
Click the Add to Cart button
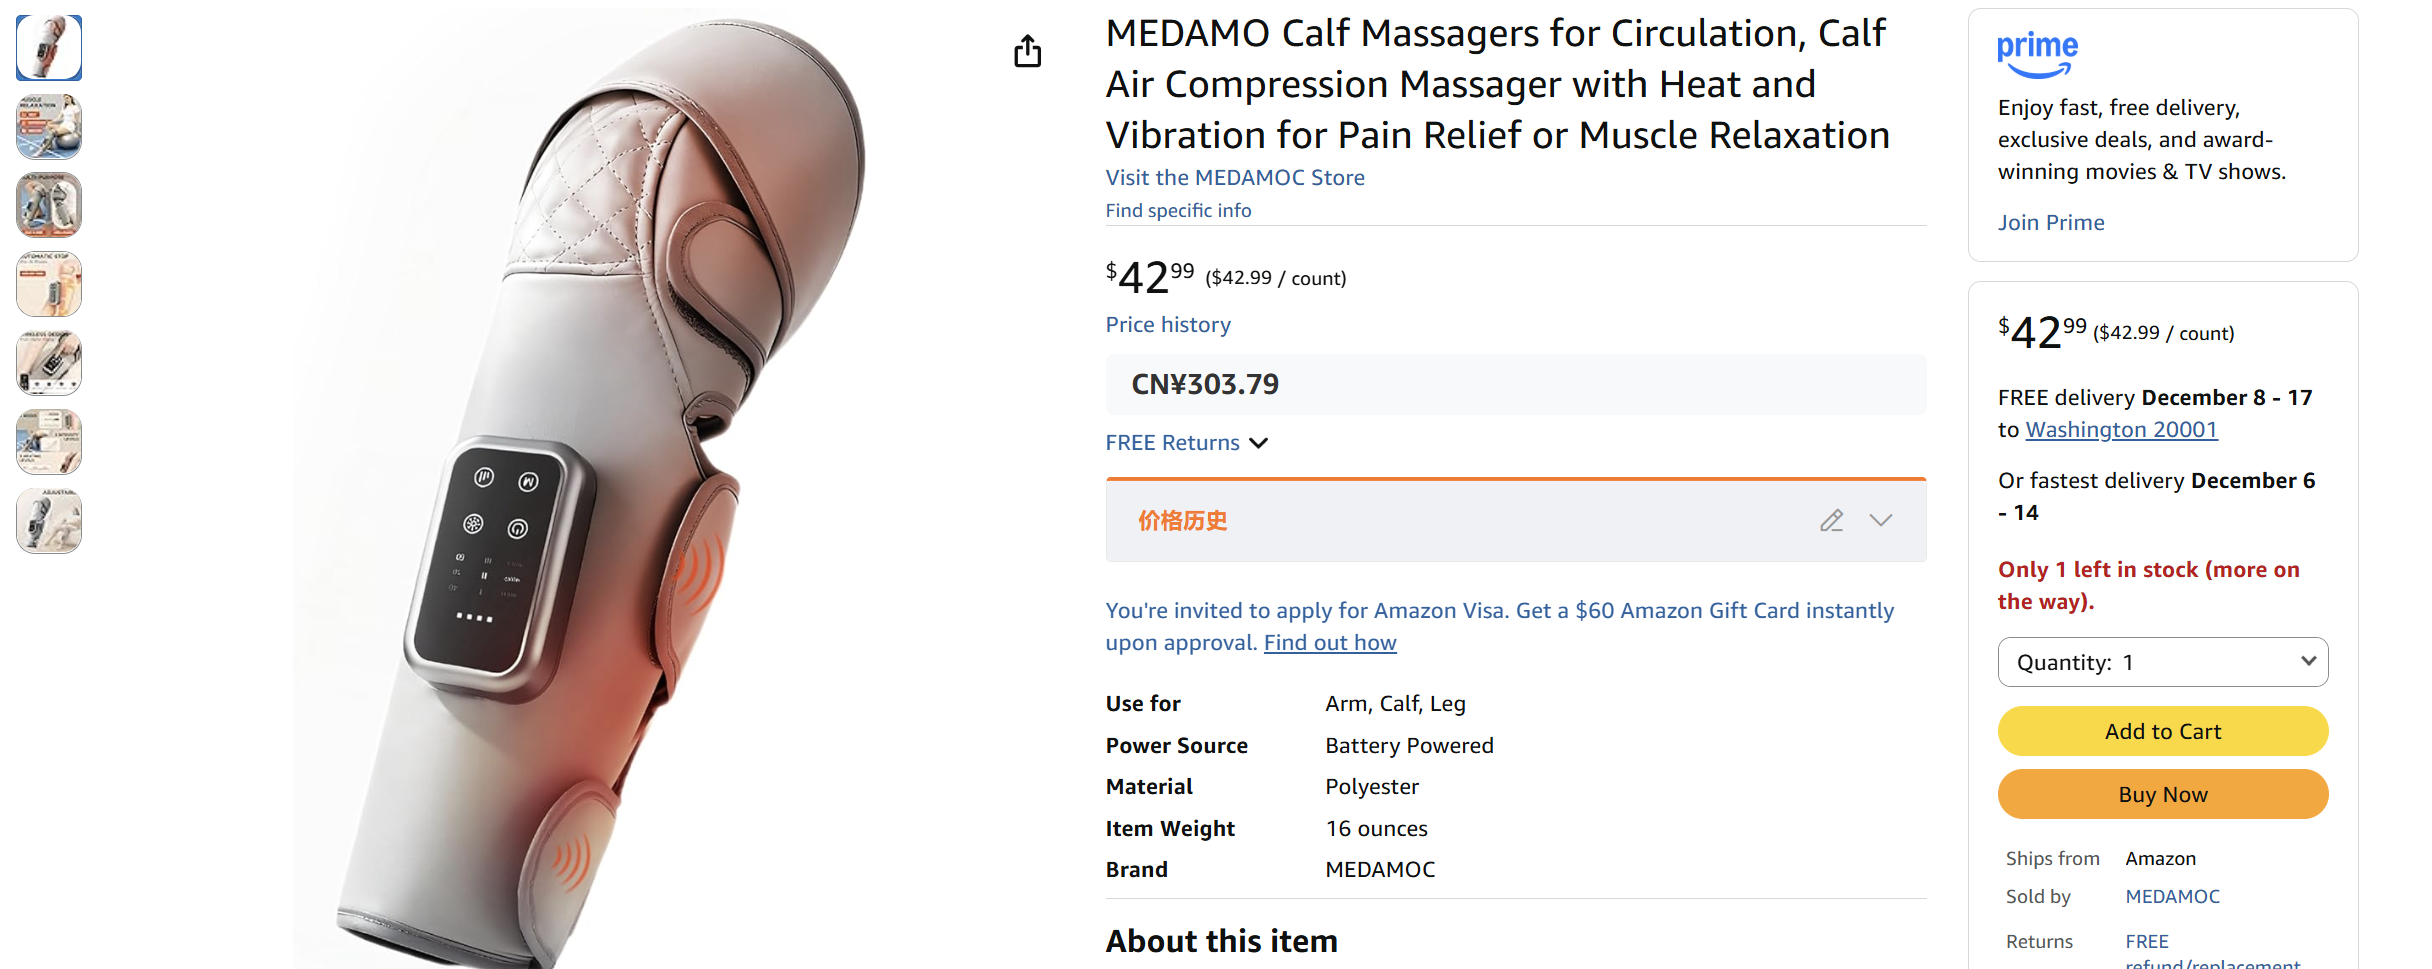coord(2162,731)
